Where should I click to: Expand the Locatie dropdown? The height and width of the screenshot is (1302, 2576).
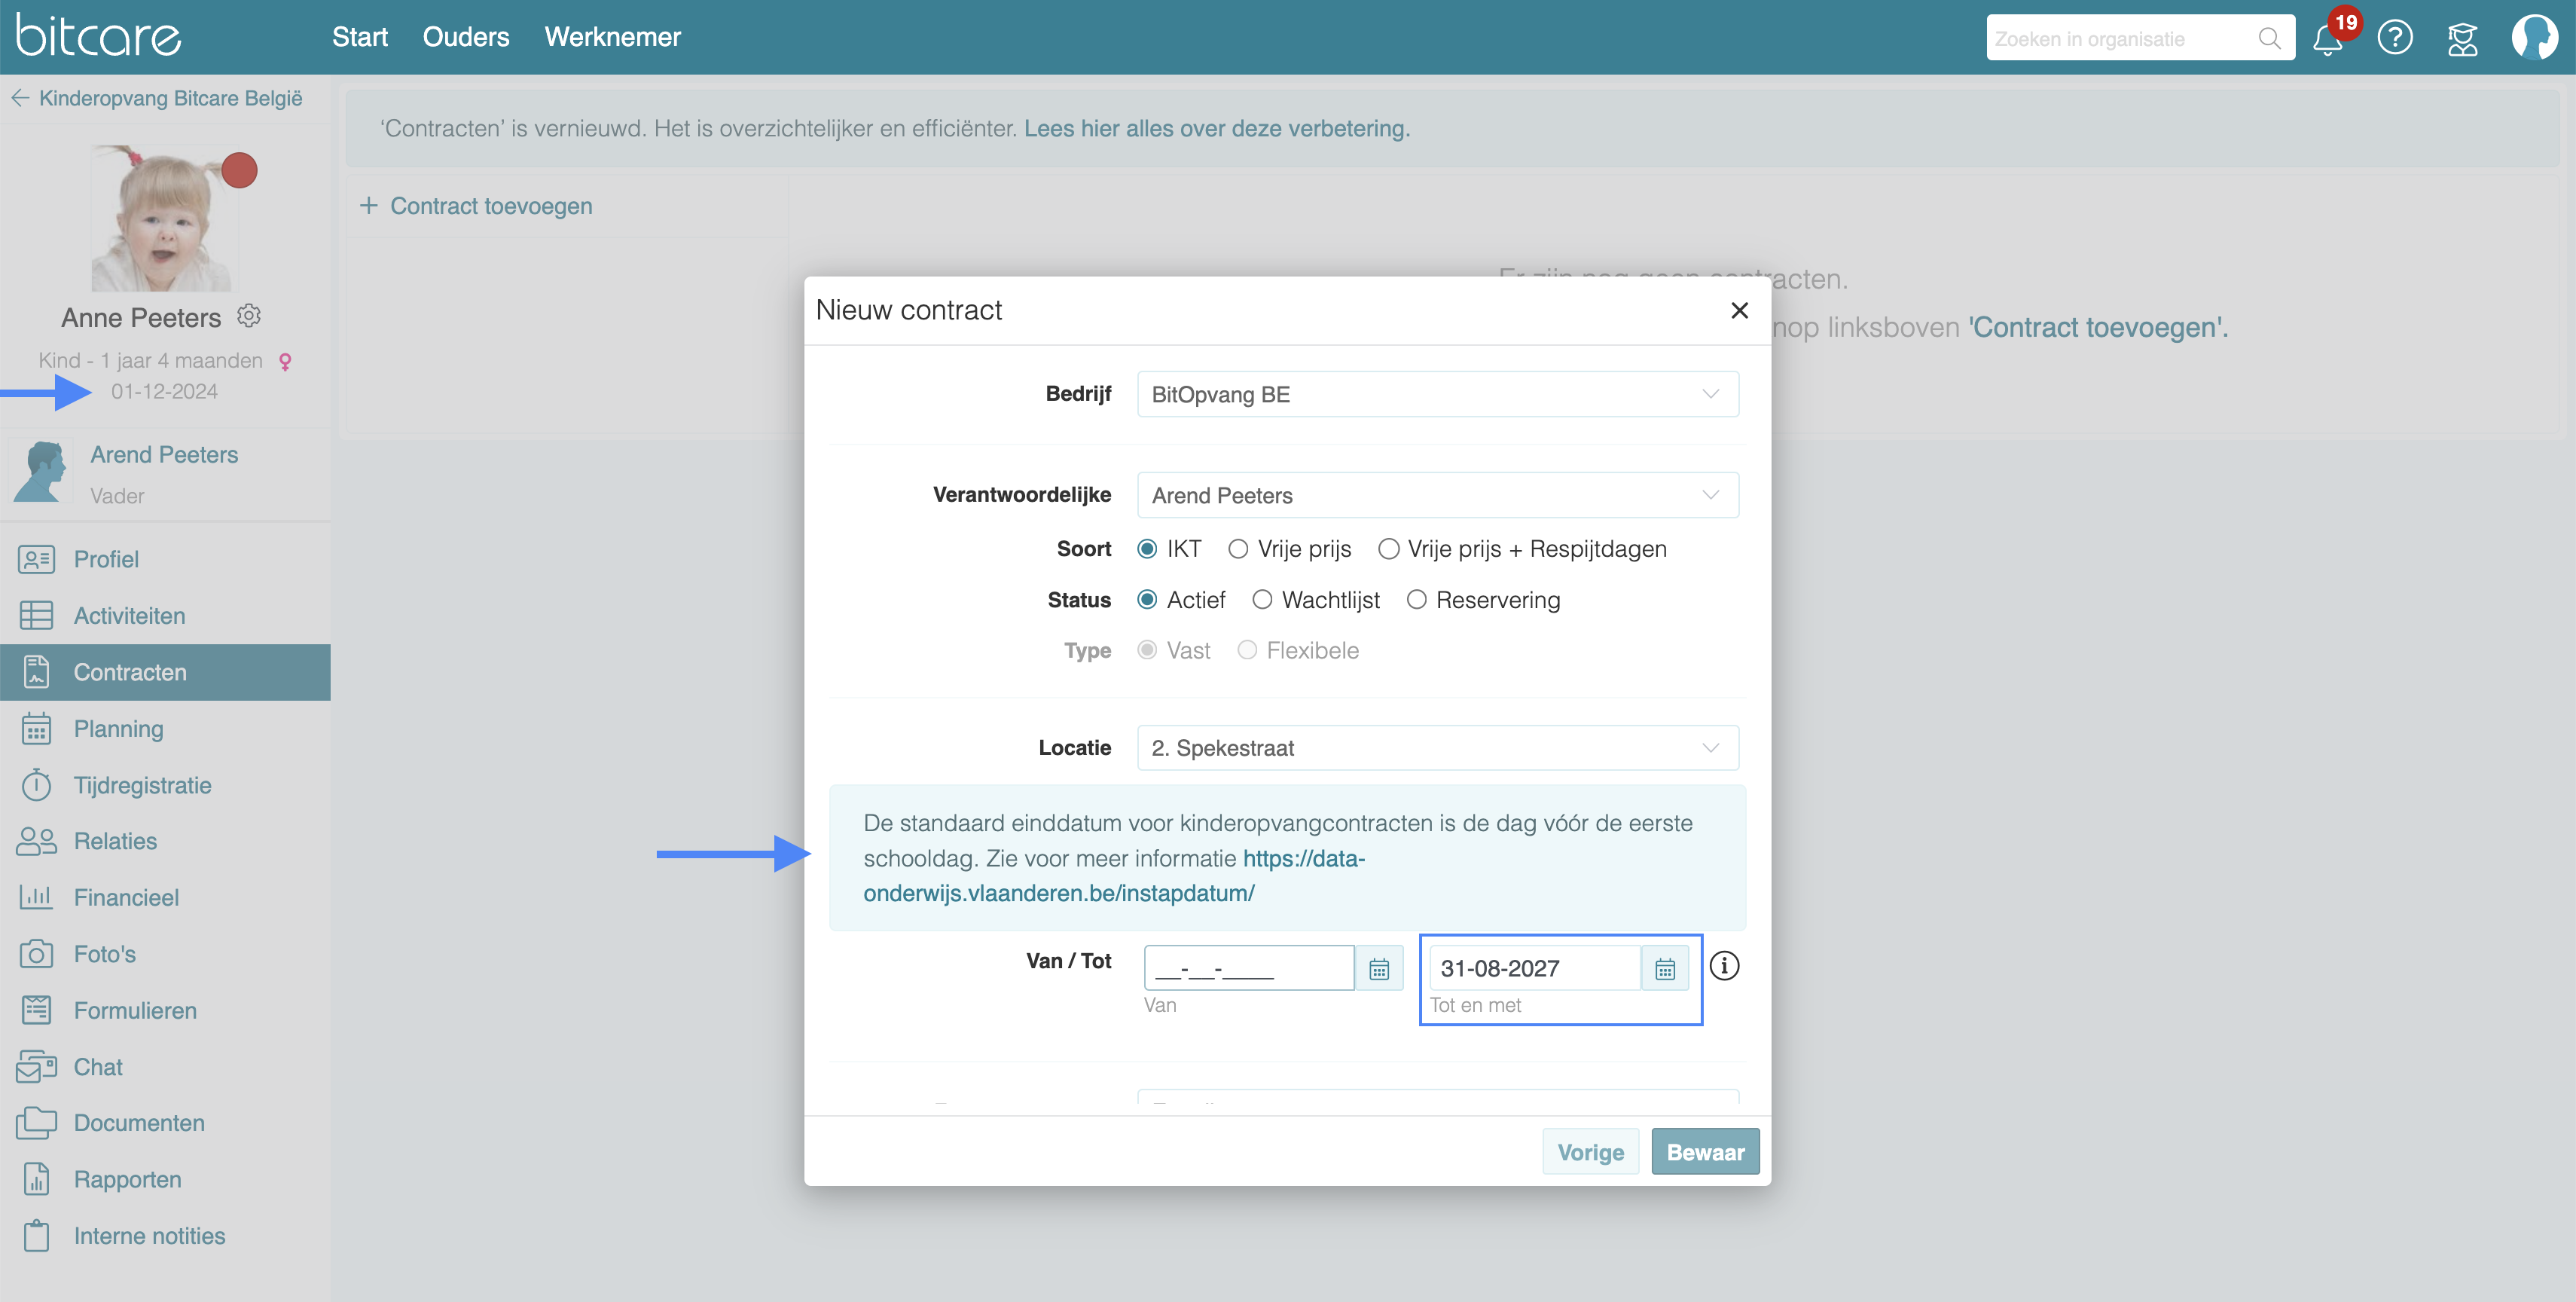point(1437,748)
